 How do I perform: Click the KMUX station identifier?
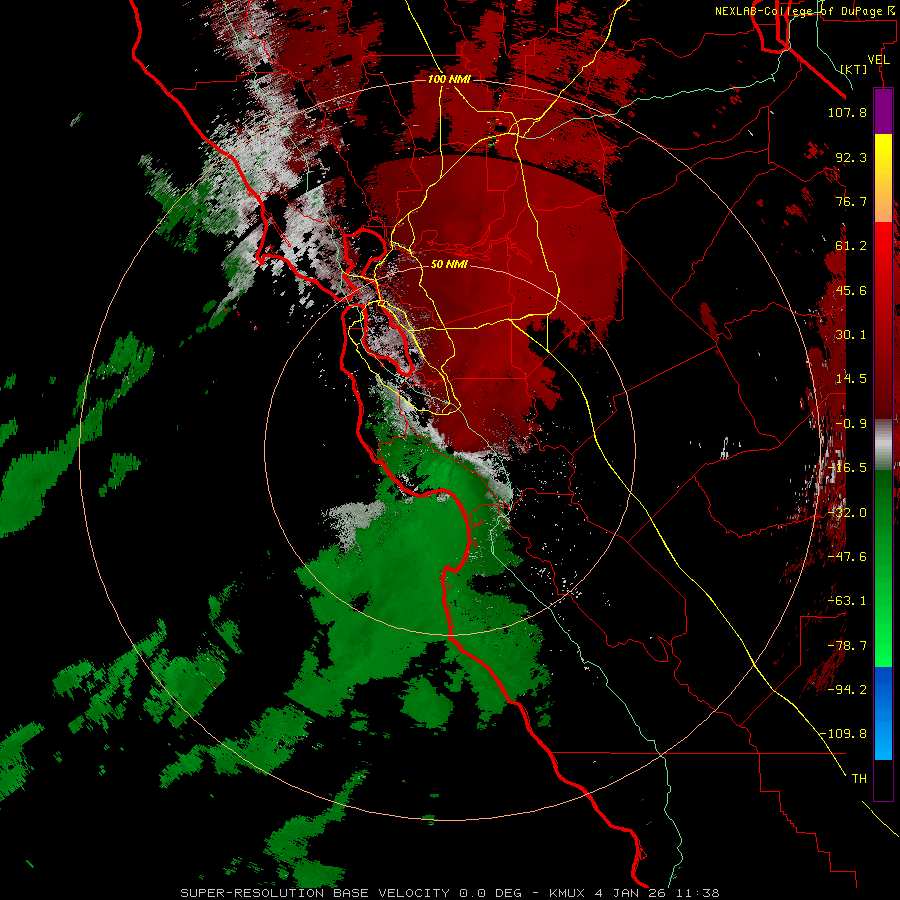(x=567, y=893)
